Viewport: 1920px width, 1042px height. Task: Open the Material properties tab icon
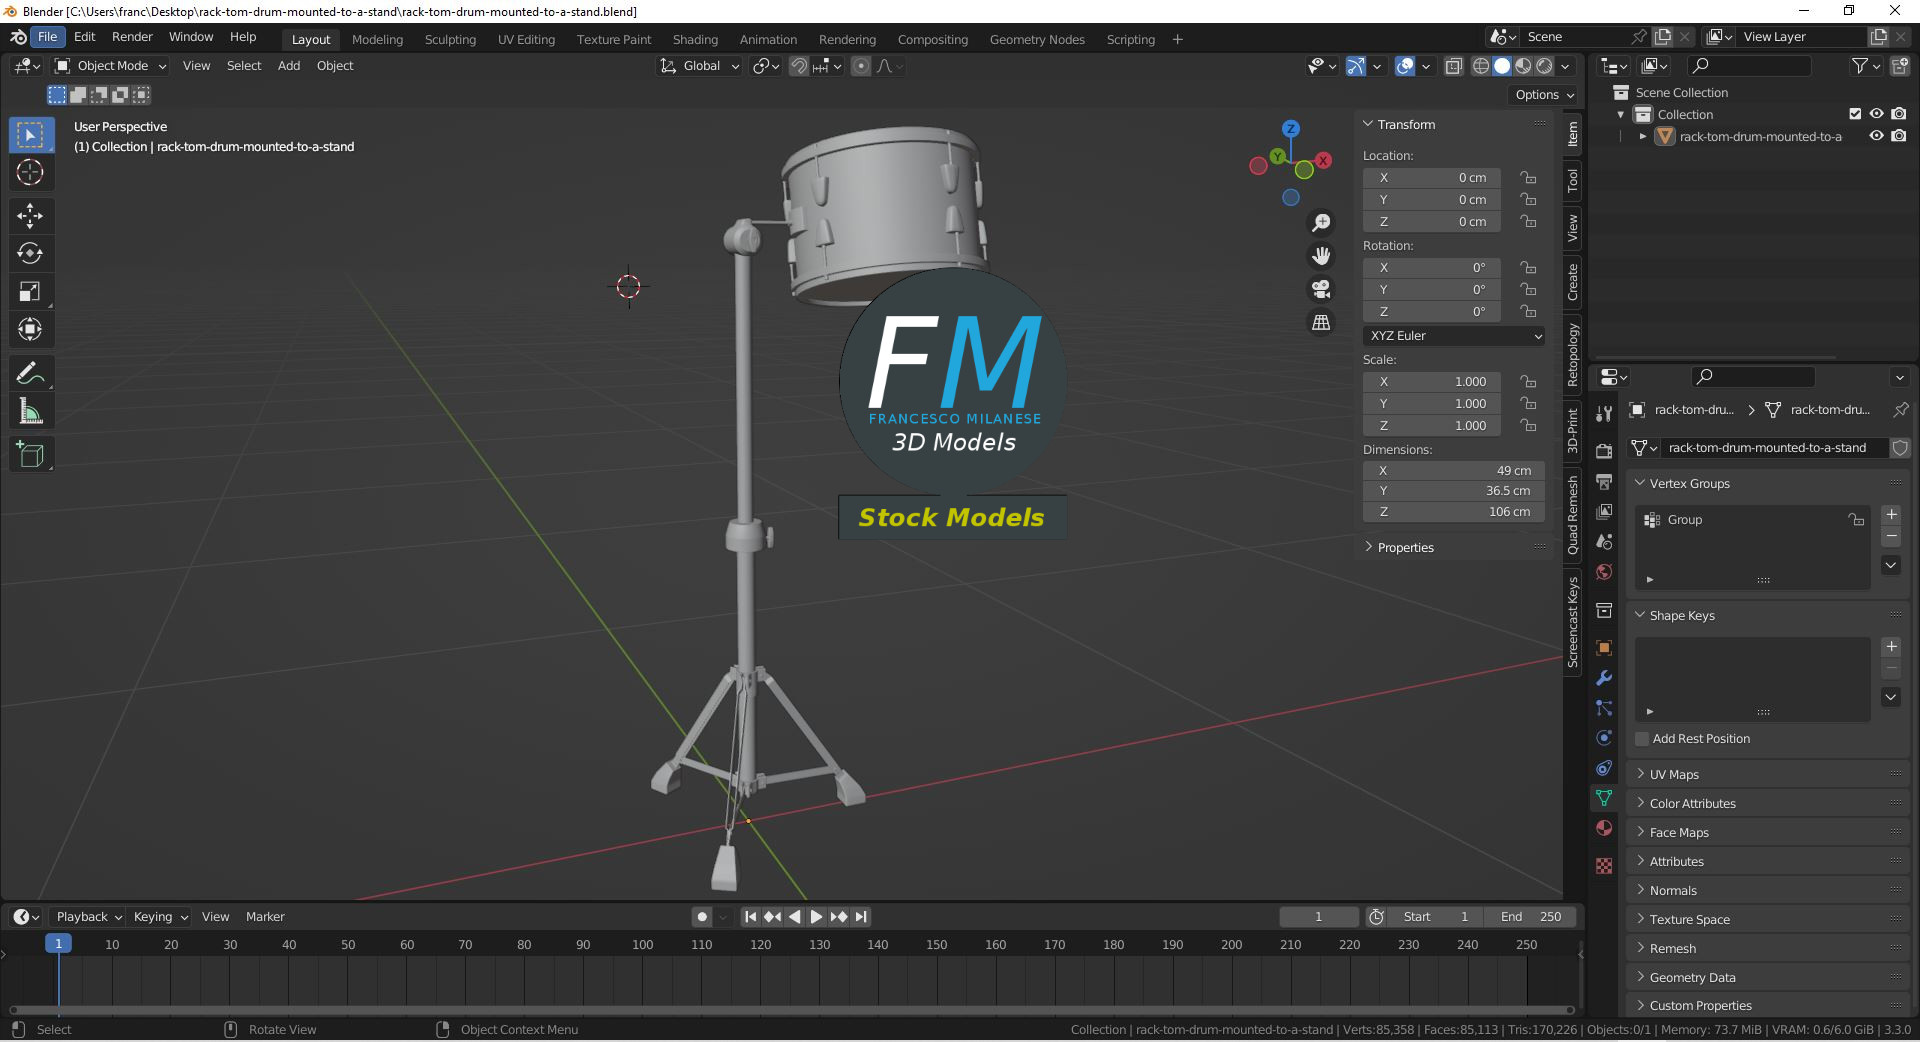coord(1604,828)
